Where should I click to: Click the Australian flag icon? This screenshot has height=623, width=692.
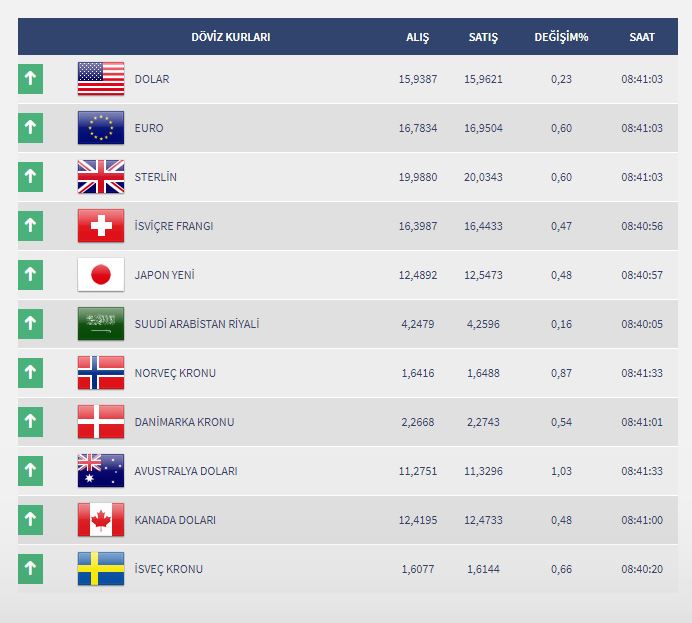(x=101, y=471)
